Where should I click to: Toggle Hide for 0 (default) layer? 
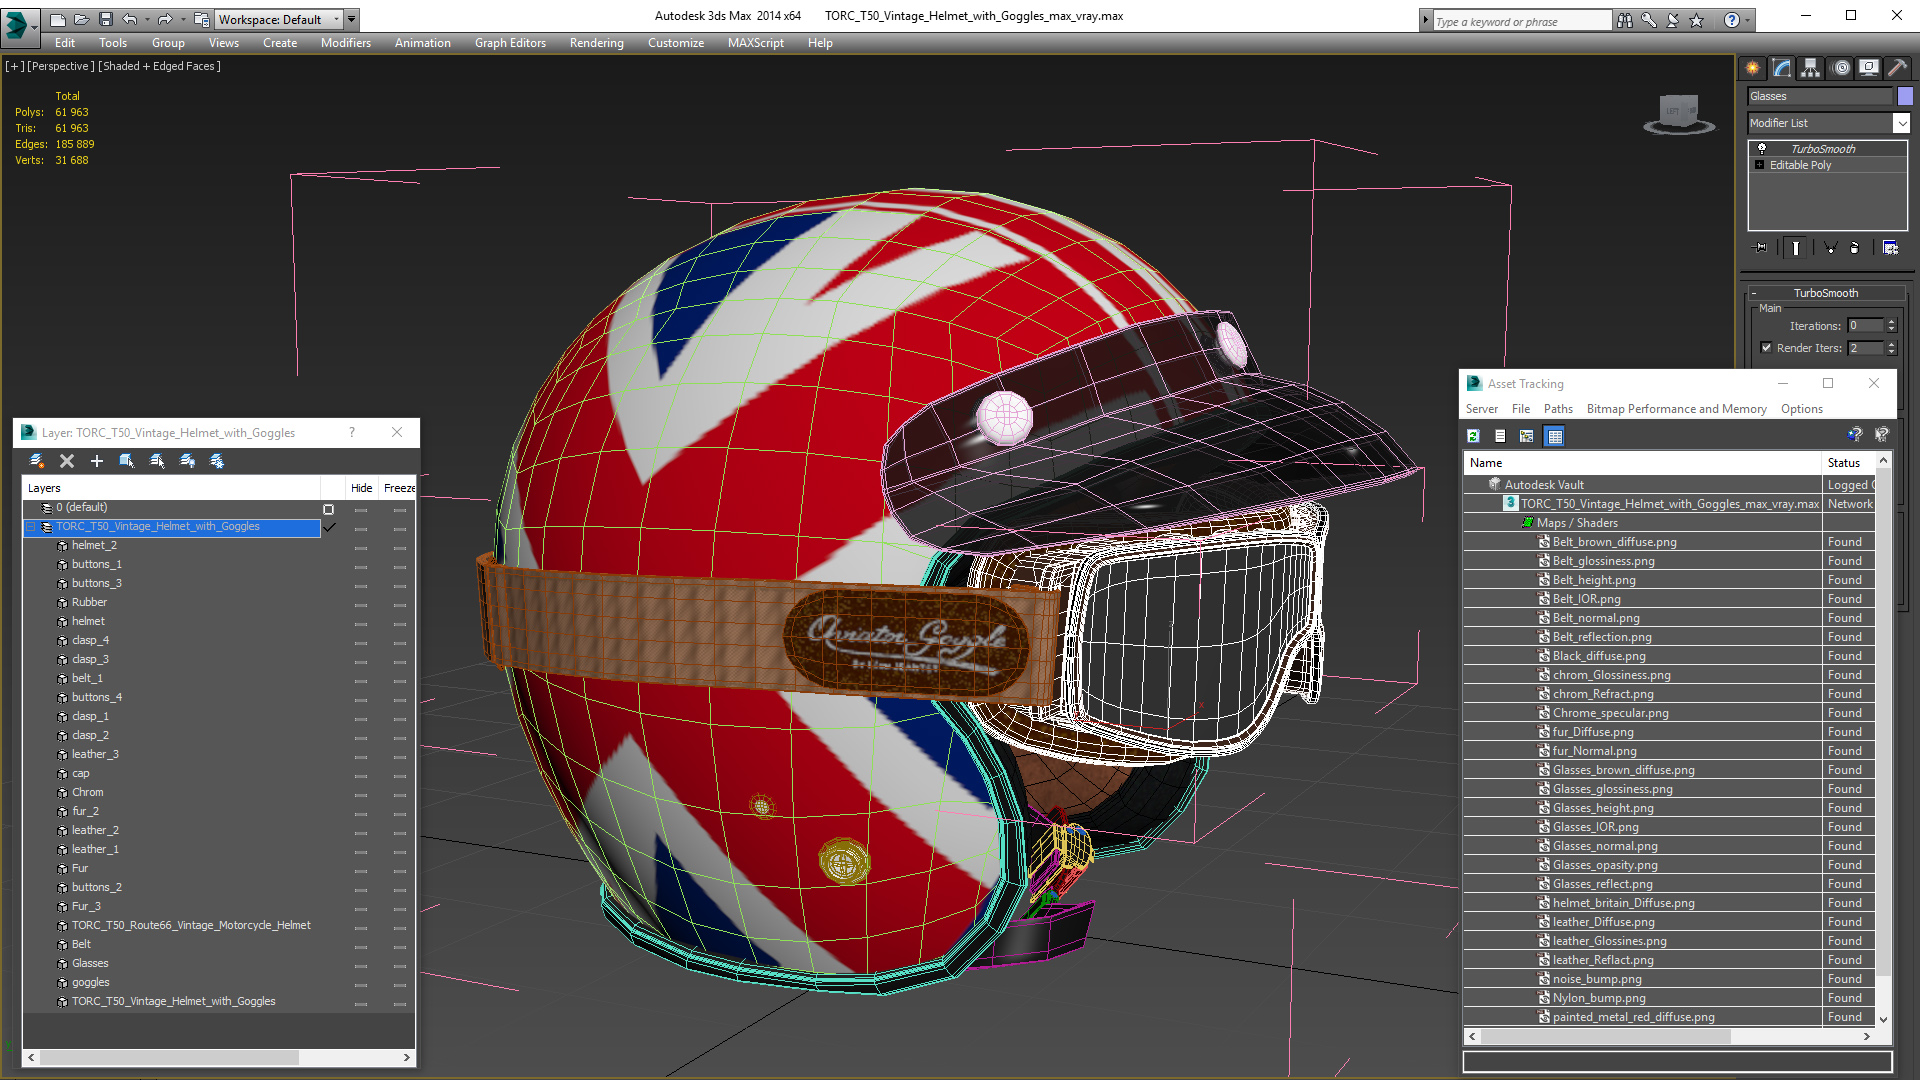(x=361, y=509)
